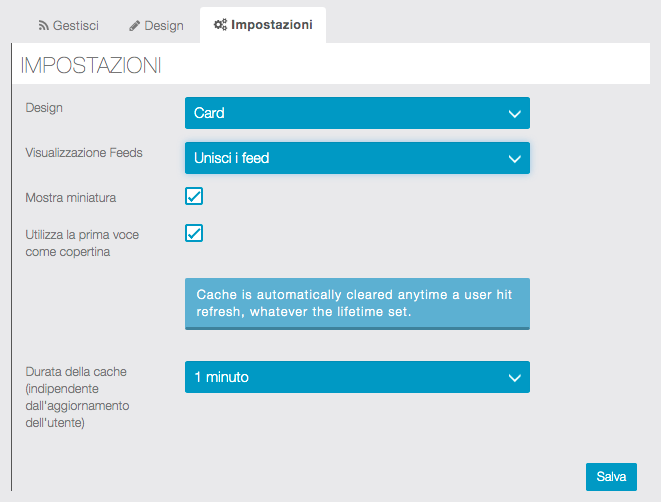Viewport: 661px width, 502px height.
Task: Expand the Visualizzazione Feeds dropdown
Action: tap(357, 158)
